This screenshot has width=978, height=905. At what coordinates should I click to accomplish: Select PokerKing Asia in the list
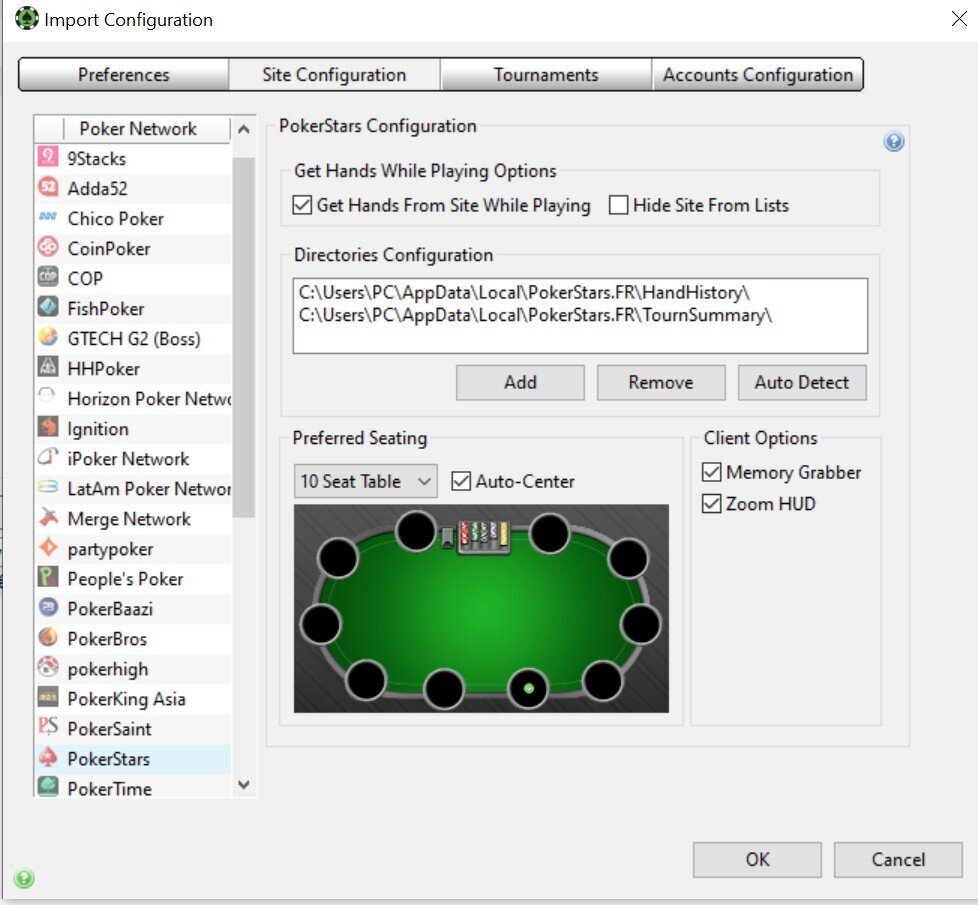pos(133,699)
